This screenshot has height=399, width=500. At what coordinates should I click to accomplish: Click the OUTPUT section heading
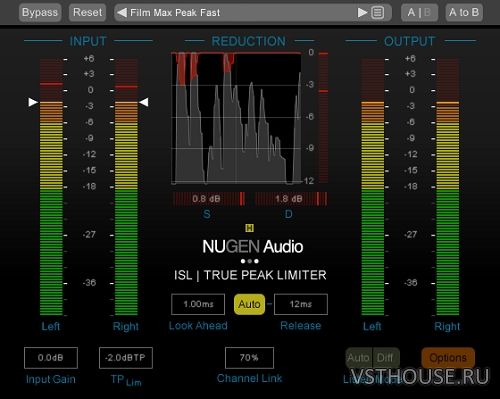click(409, 41)
